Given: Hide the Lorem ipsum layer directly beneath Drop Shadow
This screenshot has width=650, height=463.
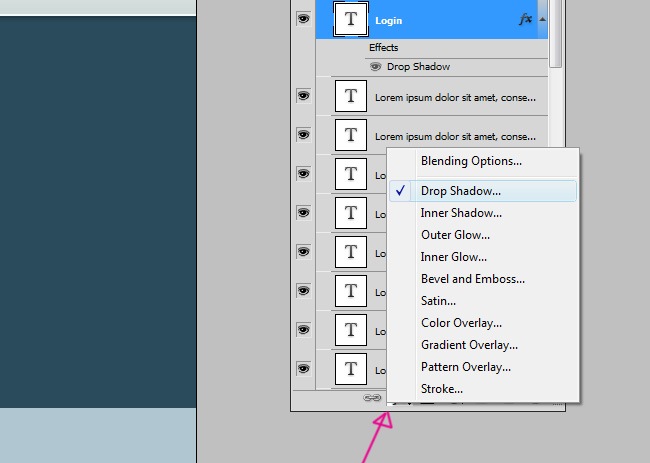Looking at the screenshot, I should pyautogui.click(x=303, y=96).
